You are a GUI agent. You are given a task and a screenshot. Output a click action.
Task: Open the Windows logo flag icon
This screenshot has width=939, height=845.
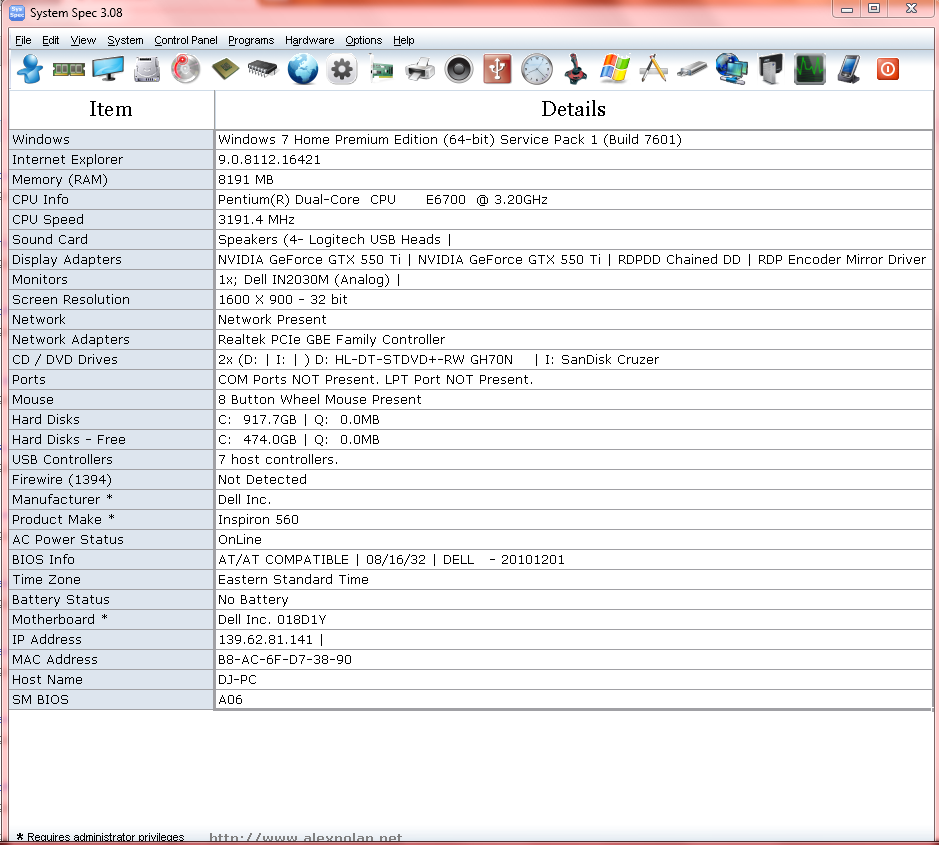(614, 68)
